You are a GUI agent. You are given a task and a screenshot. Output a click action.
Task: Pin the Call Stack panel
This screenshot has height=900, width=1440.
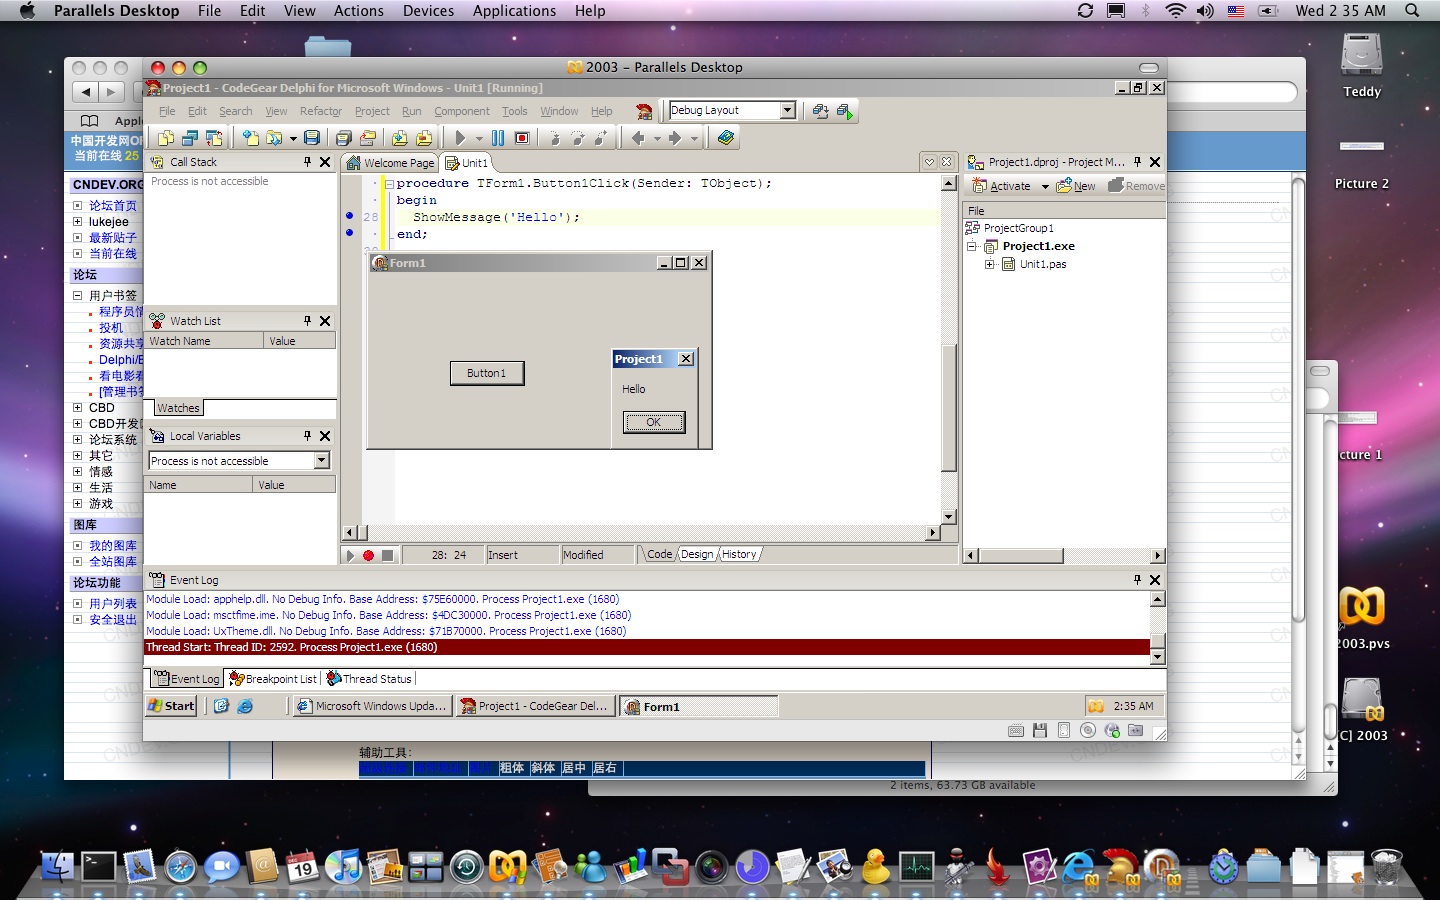(307, 162)
